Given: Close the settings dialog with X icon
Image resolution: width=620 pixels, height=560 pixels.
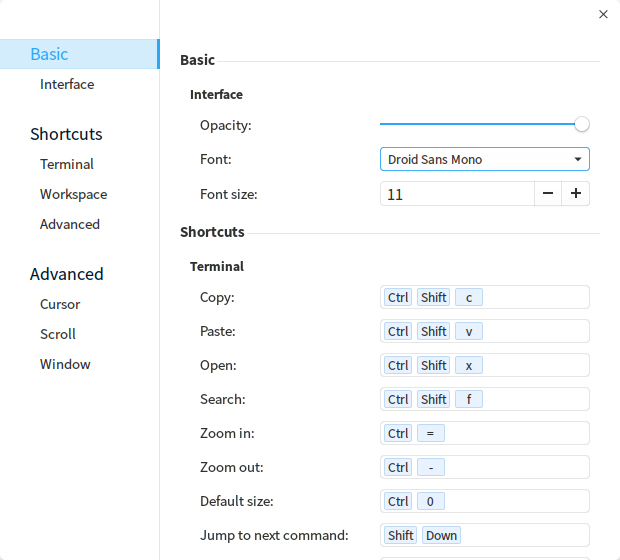Looking at the screenshot, I should click(603, 14).
